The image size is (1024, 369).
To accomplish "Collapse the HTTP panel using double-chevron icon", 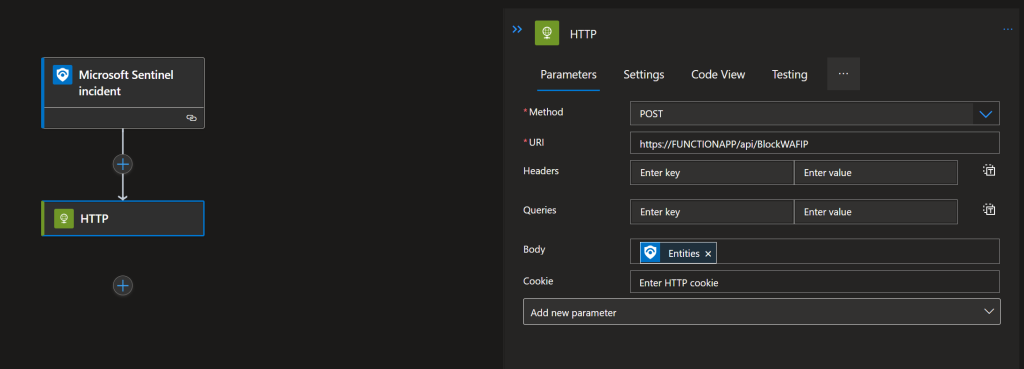I will pos(517,29).
